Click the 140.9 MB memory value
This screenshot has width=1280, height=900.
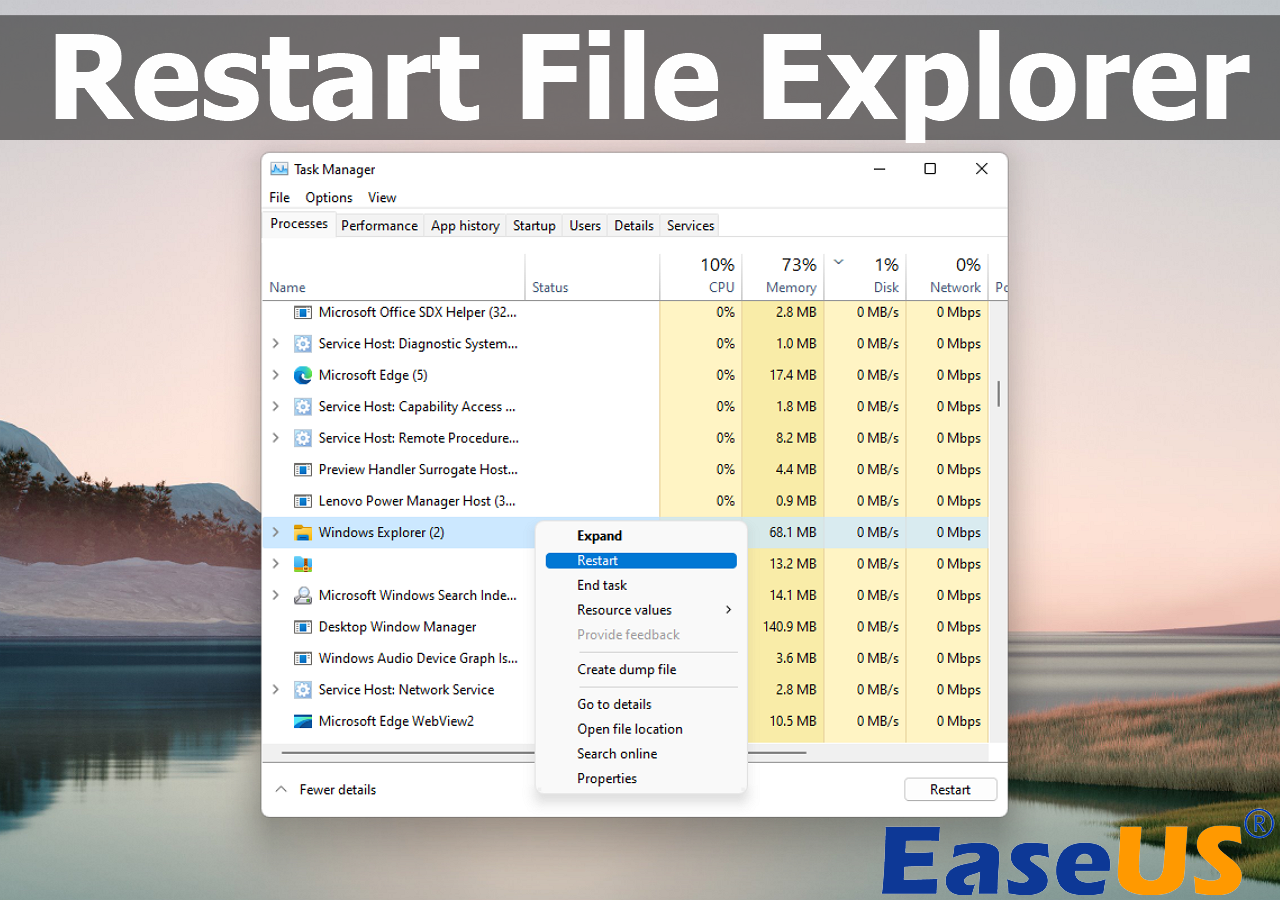click(x=789, y=627)
